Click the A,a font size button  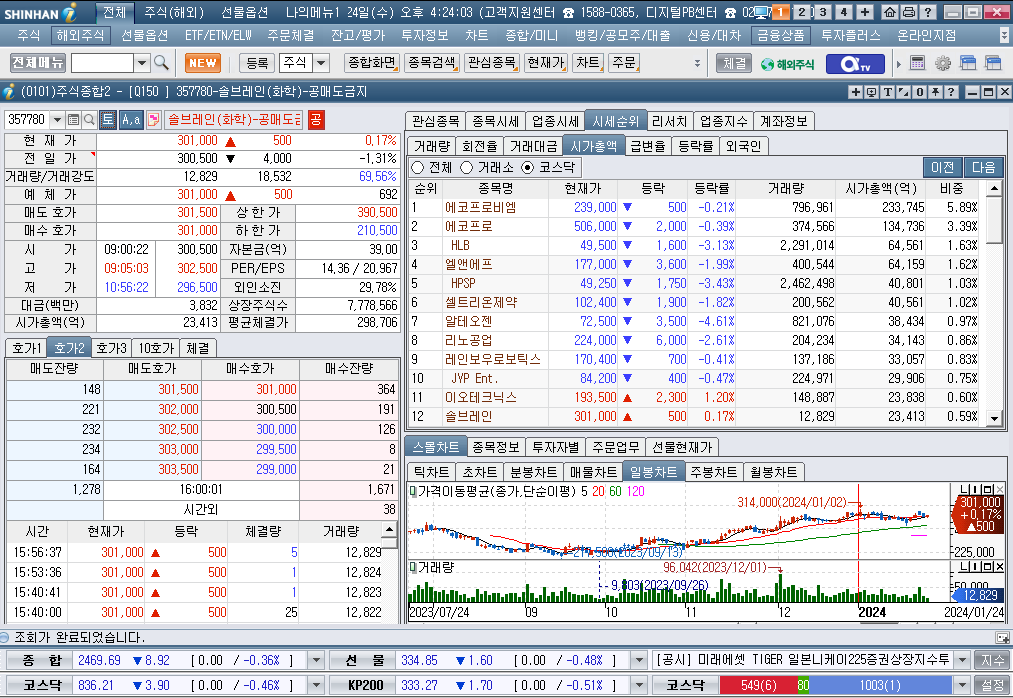131,120
